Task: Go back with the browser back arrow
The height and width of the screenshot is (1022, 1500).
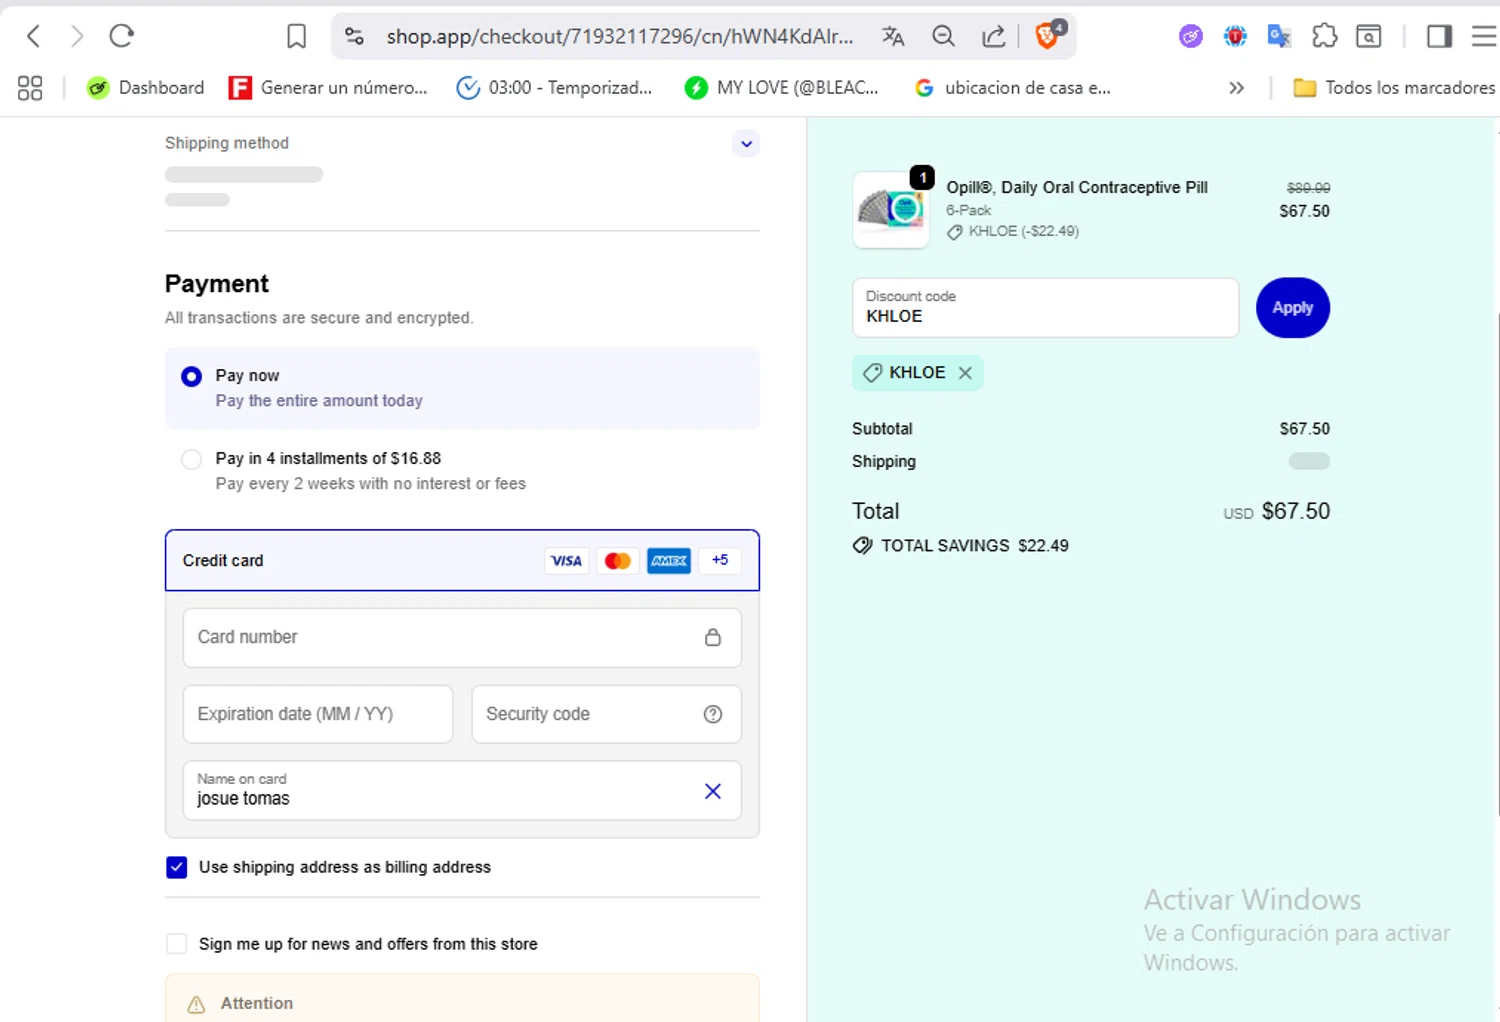Action: click(34, 37)
